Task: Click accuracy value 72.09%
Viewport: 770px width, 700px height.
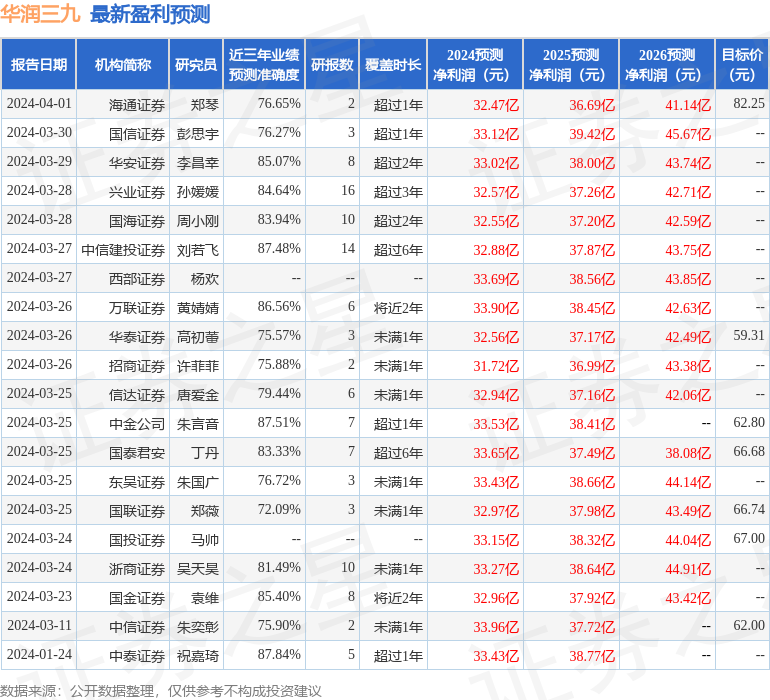Action: click(x=279, y=509)
